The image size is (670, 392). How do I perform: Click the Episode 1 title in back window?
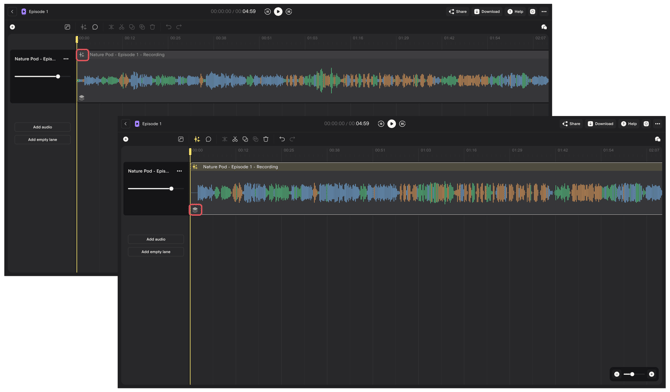point(38,12)
